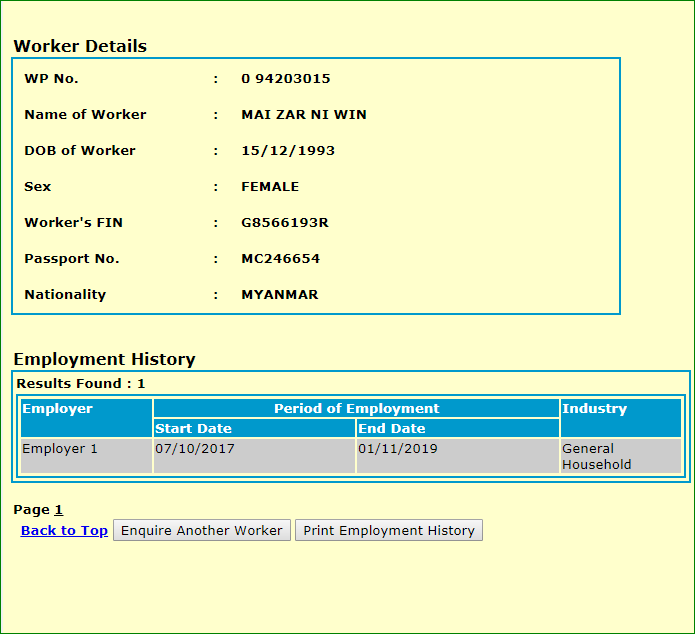Image resolution: width=695 pixels, height=634 pixels.
Task: Click the Period of Employment header
Action: 356,409
